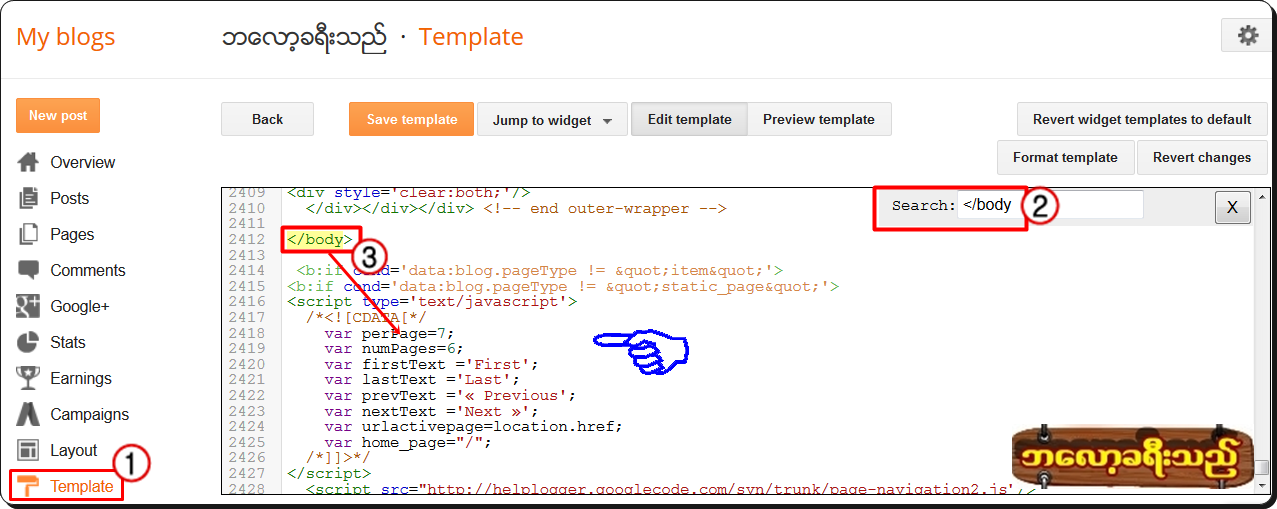Click the line with prevText Previous
1277x509 pixels.
coord(450,395)
